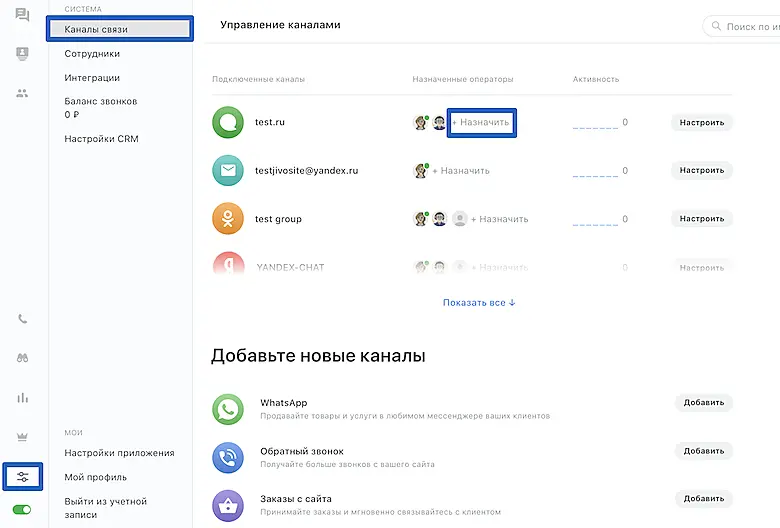
Task: Toggle the green online status switch
Action: [22, 510]
